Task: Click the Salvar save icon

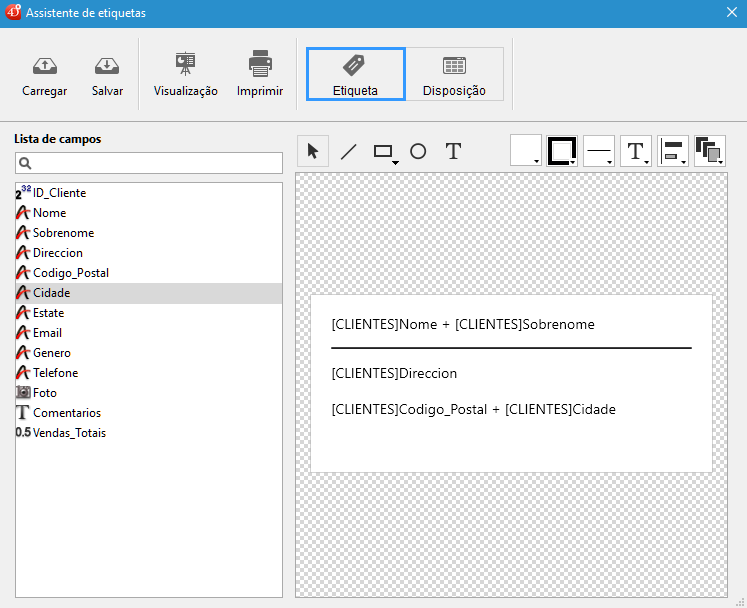Action: pyautogui.click(x=107, y=66)
